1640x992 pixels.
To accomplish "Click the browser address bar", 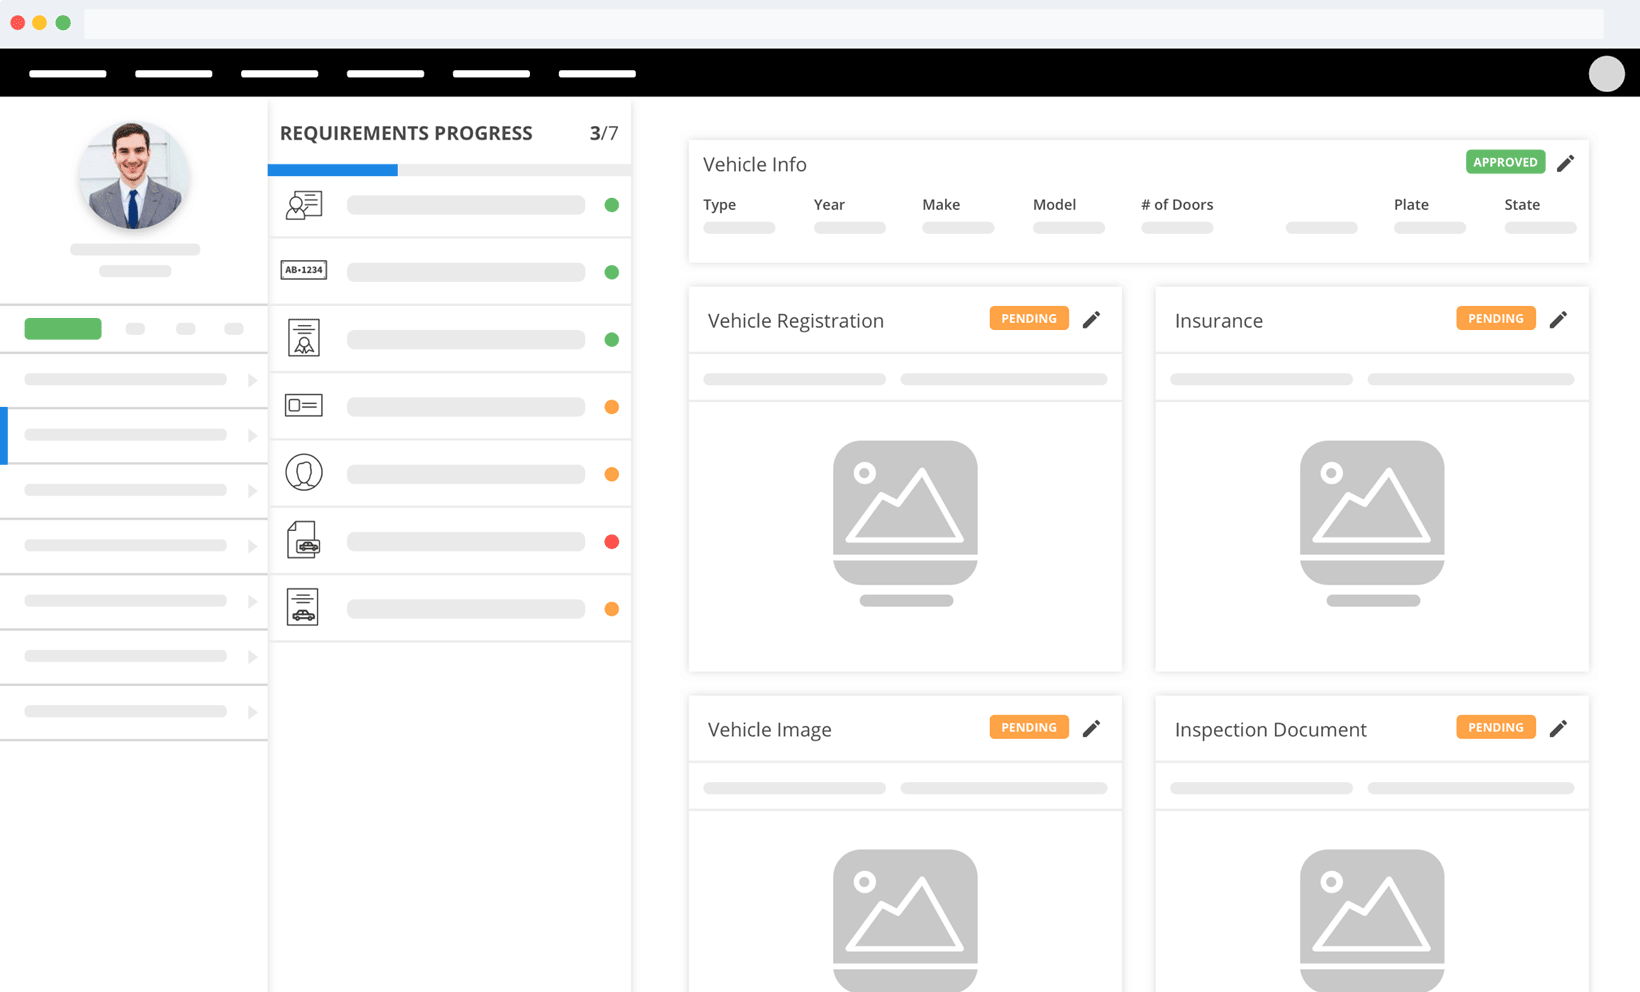I will (x=843, y=24).
